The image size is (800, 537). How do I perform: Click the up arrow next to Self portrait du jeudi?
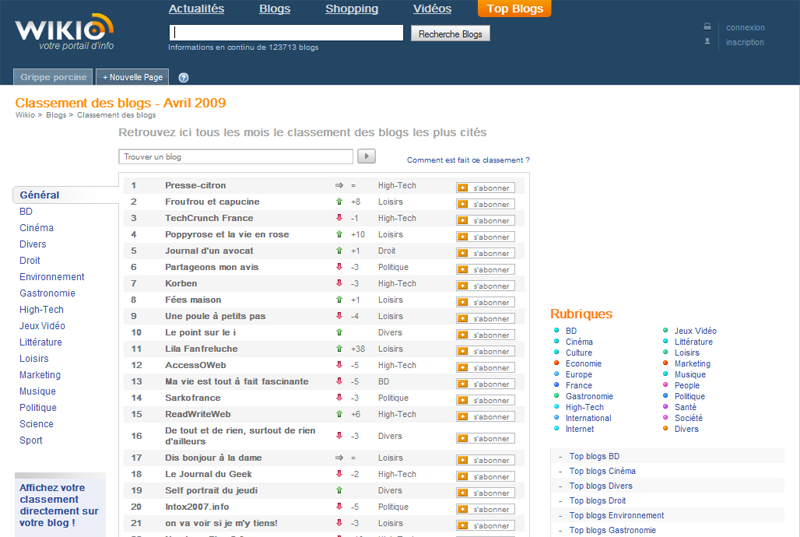click(x=339, y=490)
